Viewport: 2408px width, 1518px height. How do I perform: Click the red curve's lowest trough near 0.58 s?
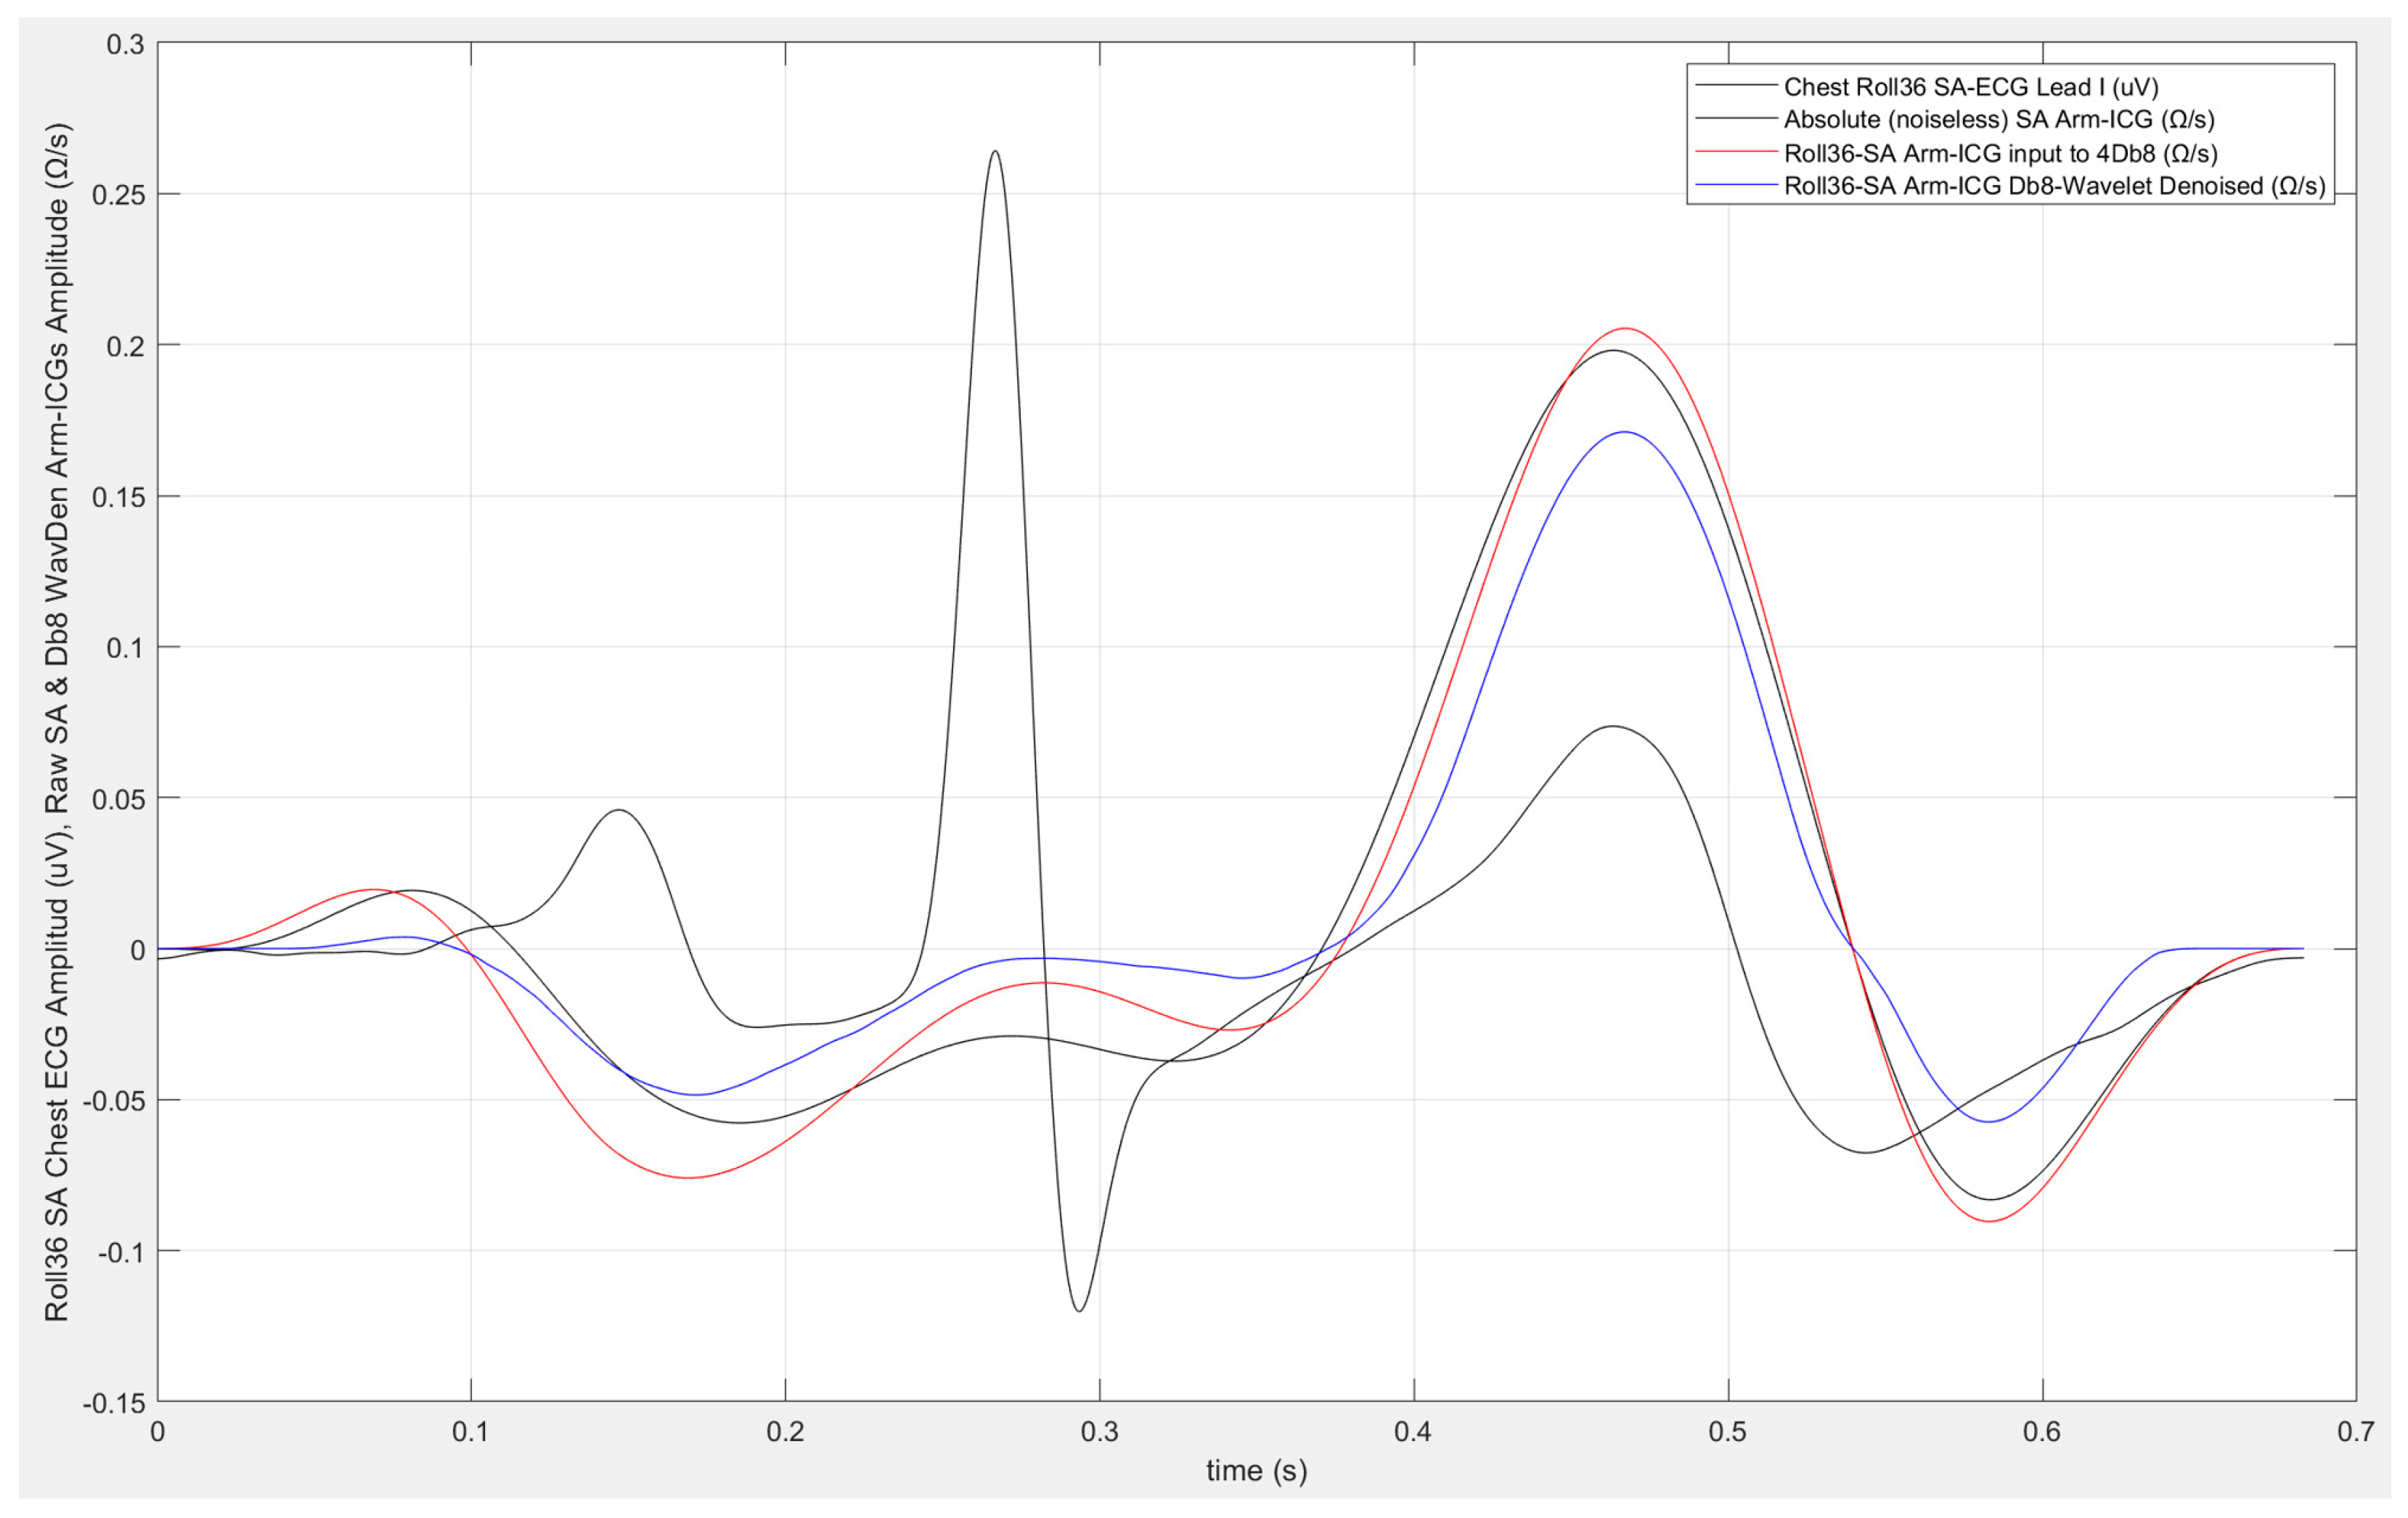[1991, 1221]
